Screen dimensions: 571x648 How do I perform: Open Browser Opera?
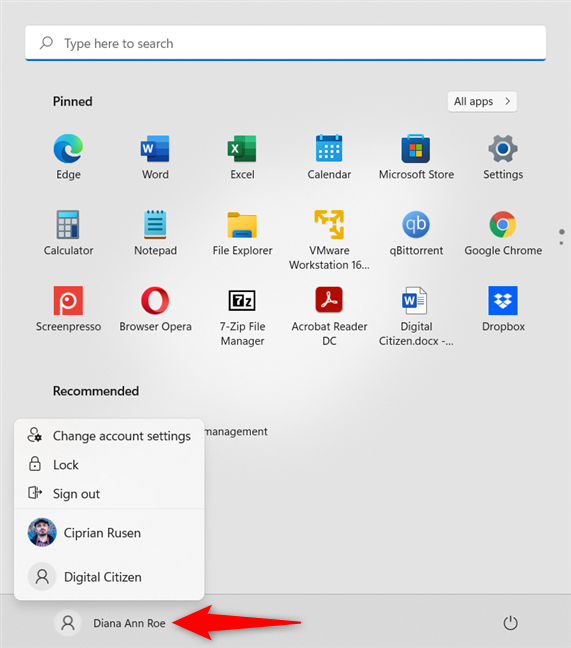click(155, 309)
